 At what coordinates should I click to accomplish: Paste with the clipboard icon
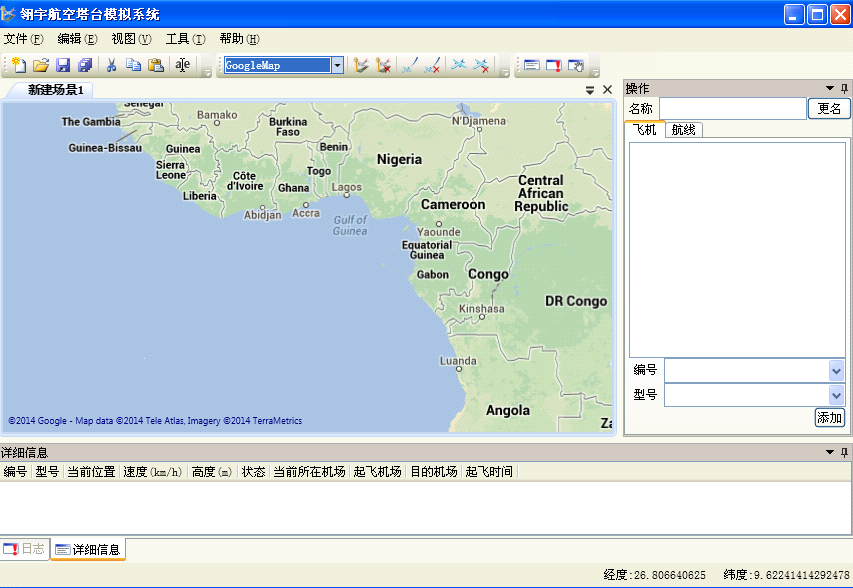coord(156,65)
